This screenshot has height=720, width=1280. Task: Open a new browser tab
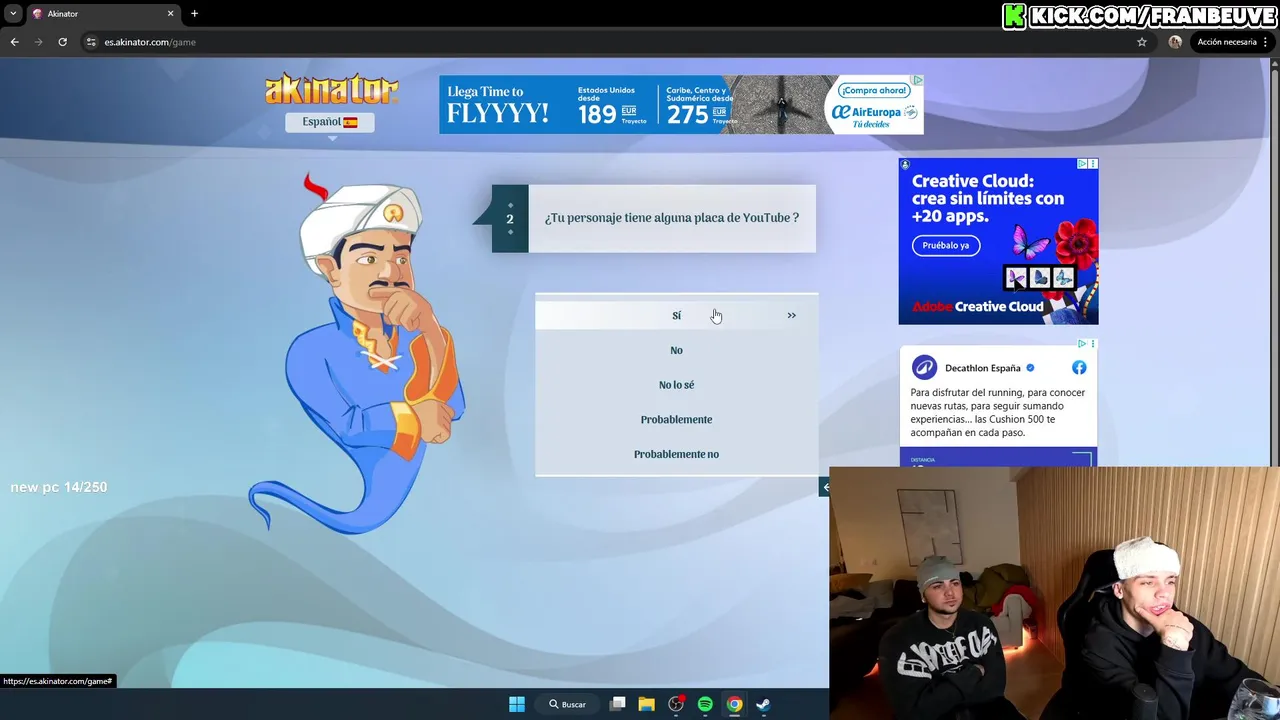pyautogui.click(x=194, y=14)
